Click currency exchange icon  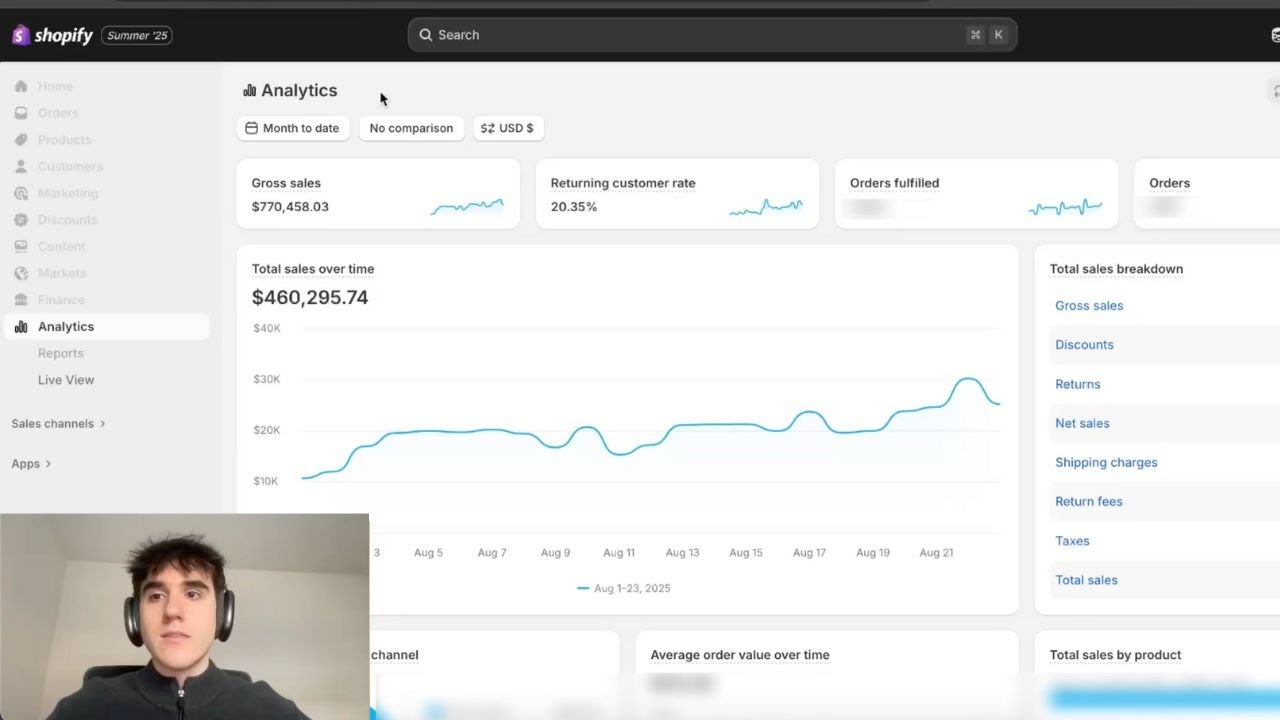pos(487,128)
